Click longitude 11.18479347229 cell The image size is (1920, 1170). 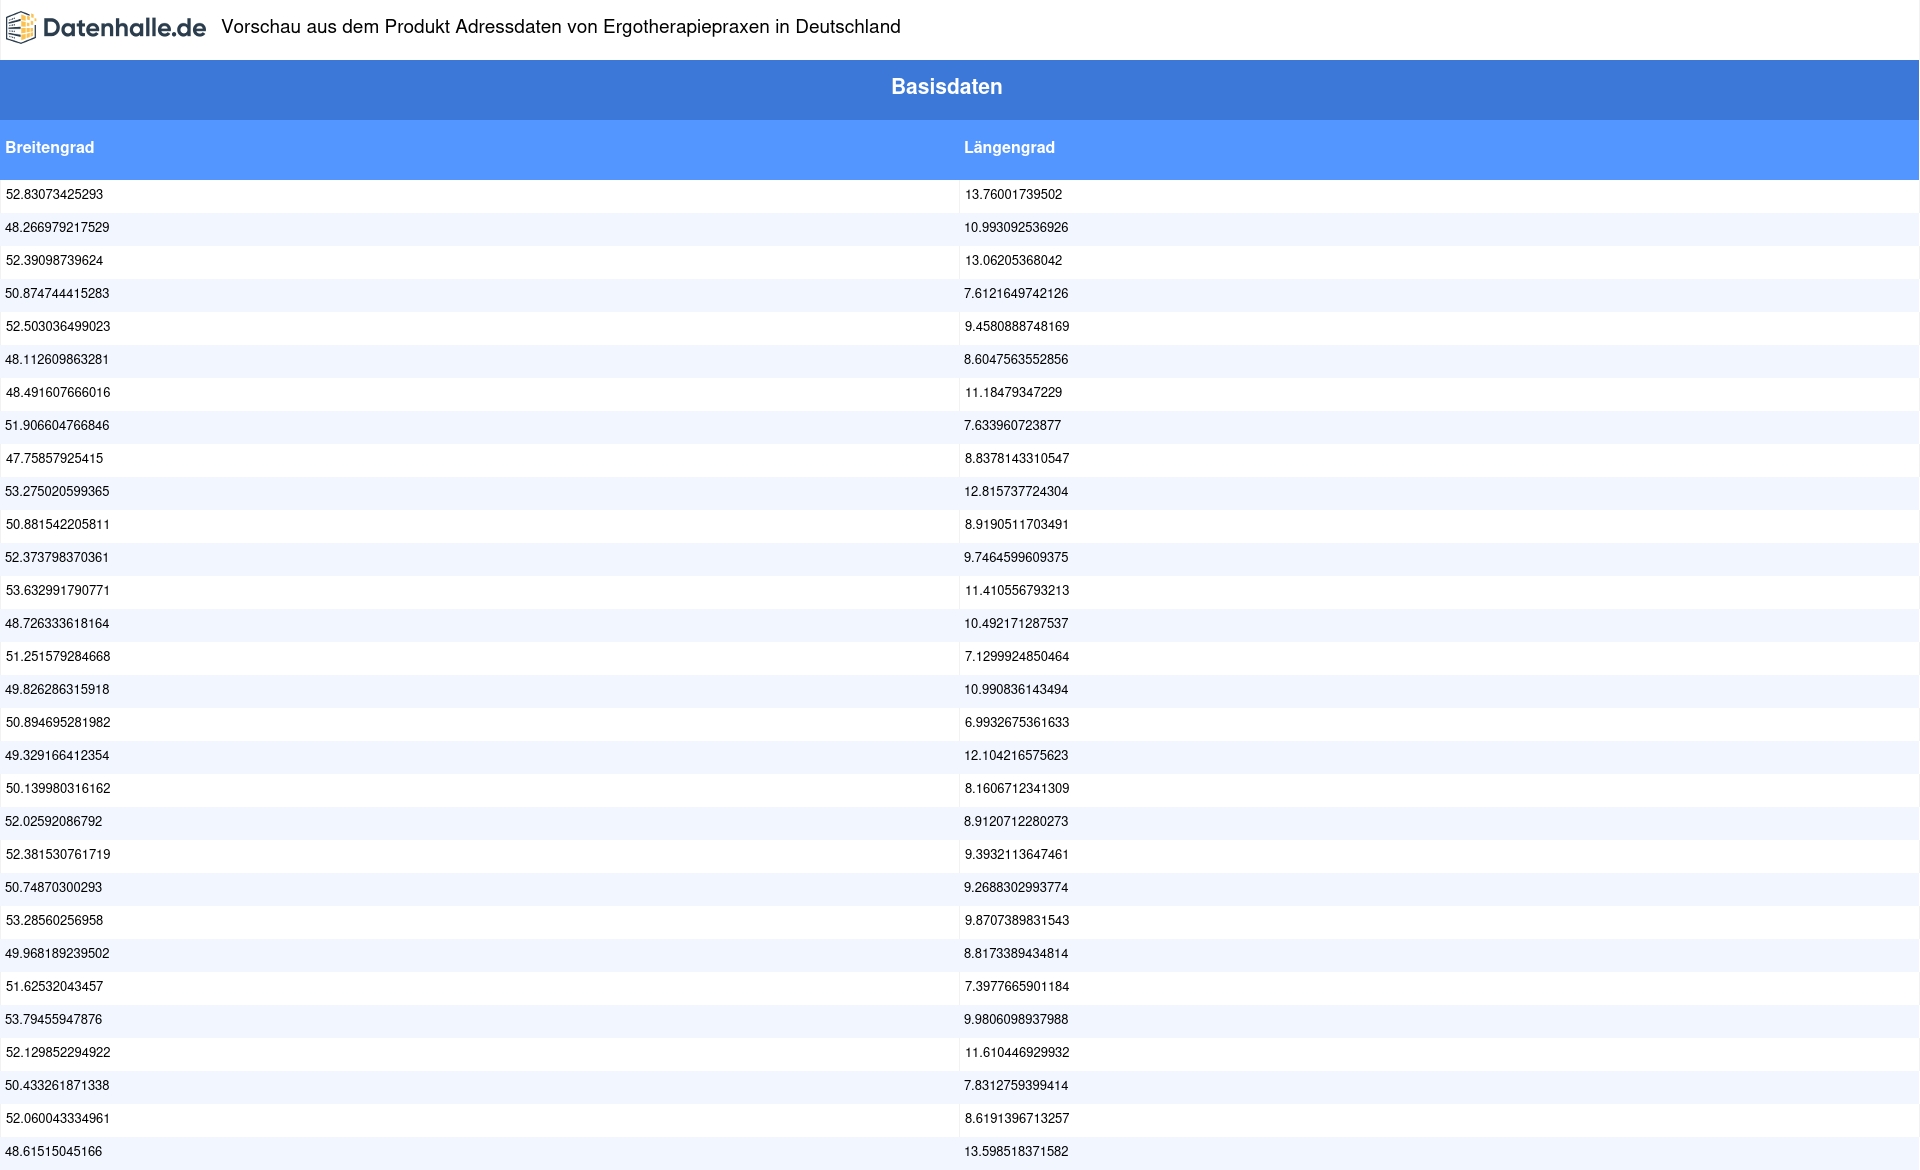click(x=1013, y=393)
